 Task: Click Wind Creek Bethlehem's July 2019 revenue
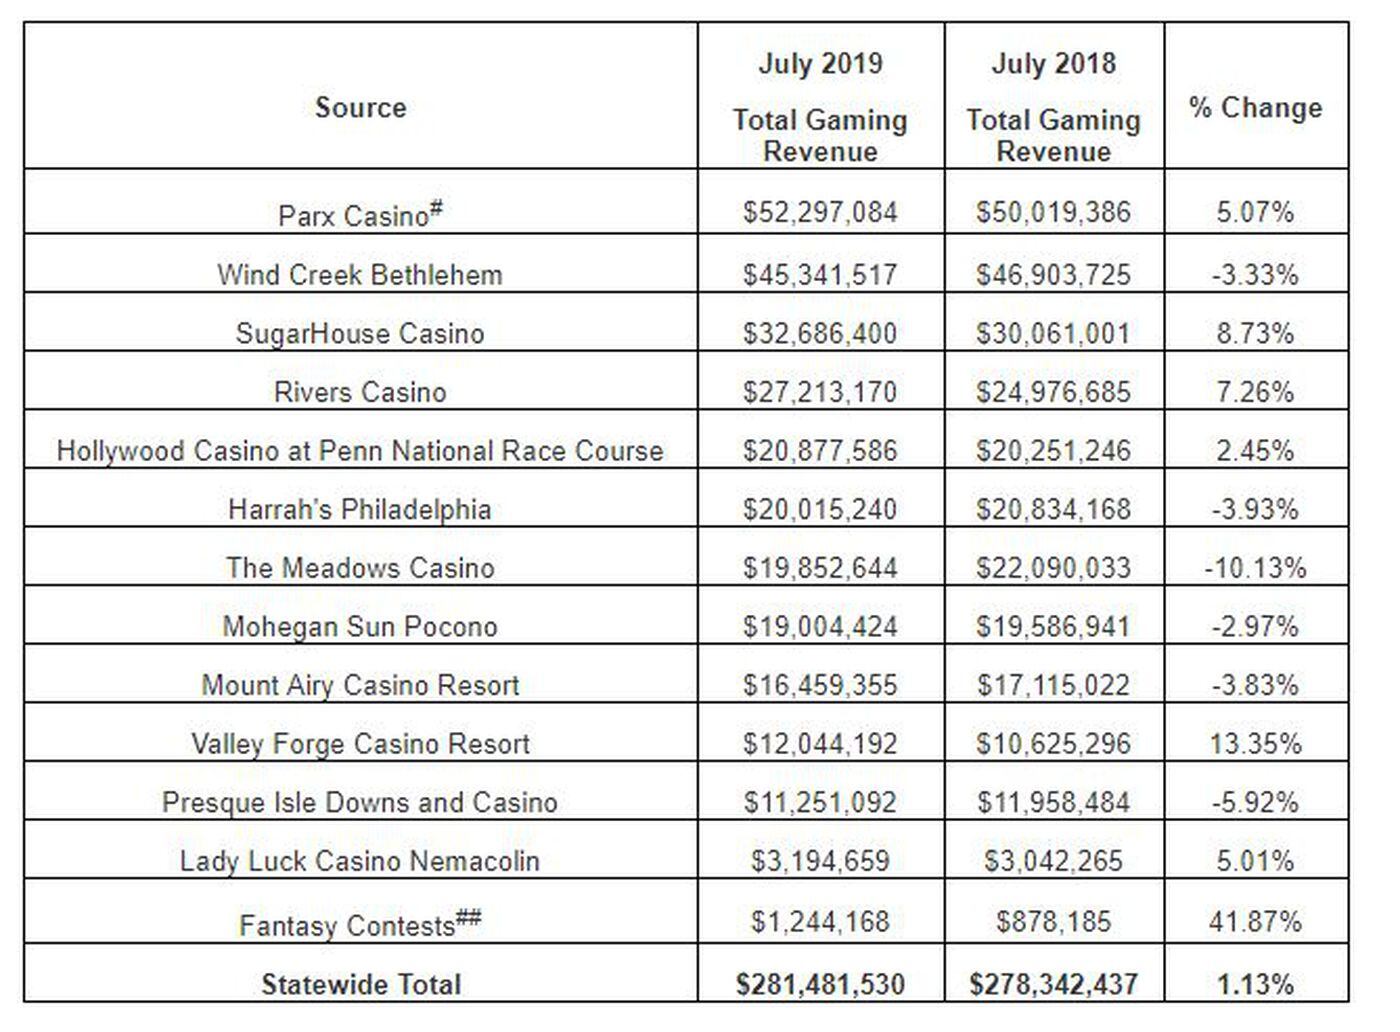tap(820, 274)
